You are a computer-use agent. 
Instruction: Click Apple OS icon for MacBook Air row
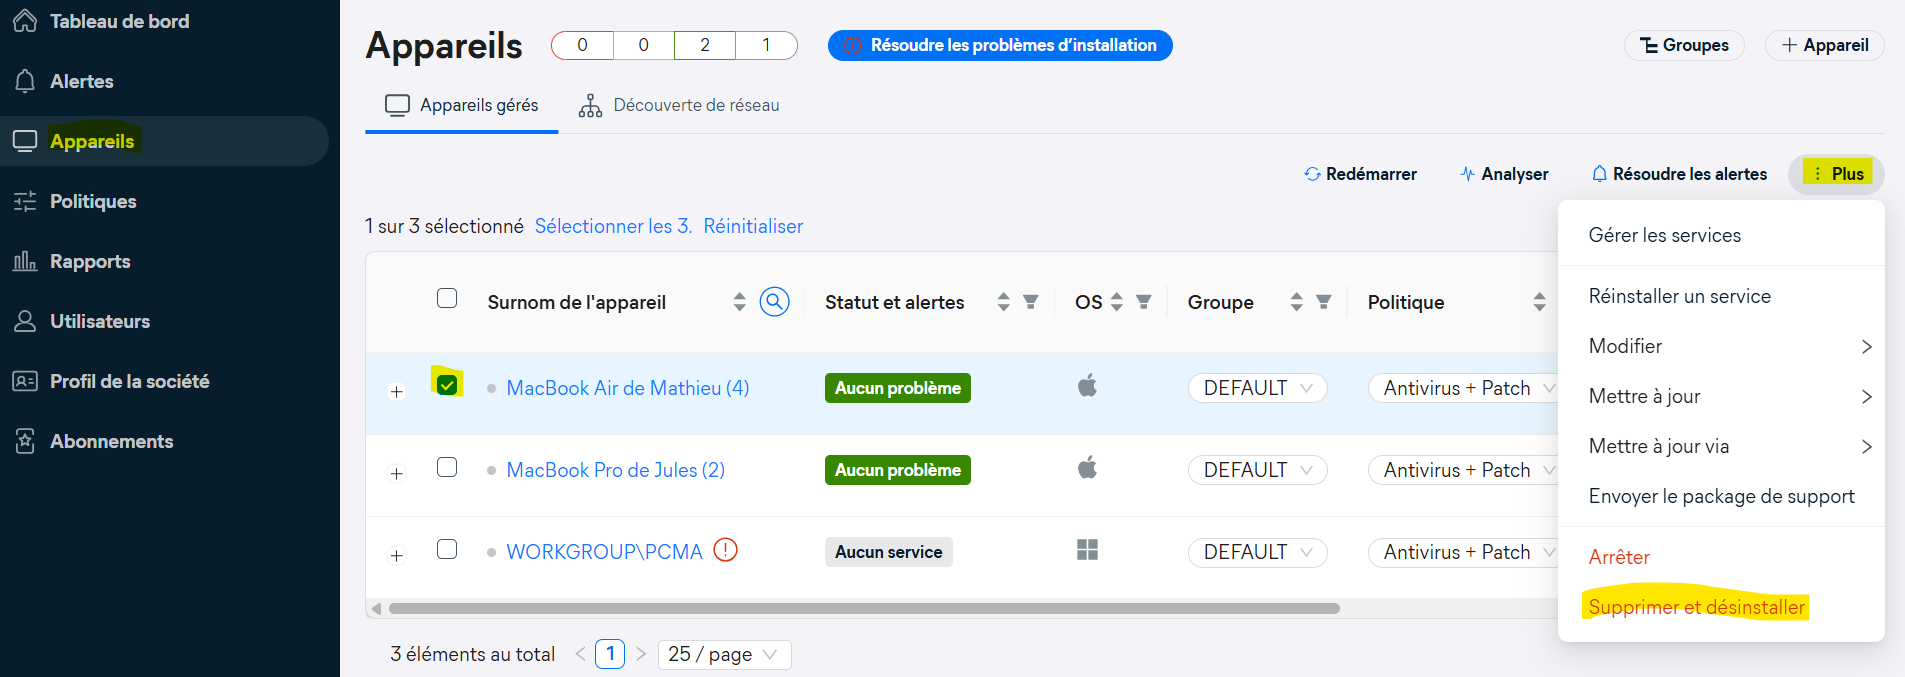(x=1088, y=385)
